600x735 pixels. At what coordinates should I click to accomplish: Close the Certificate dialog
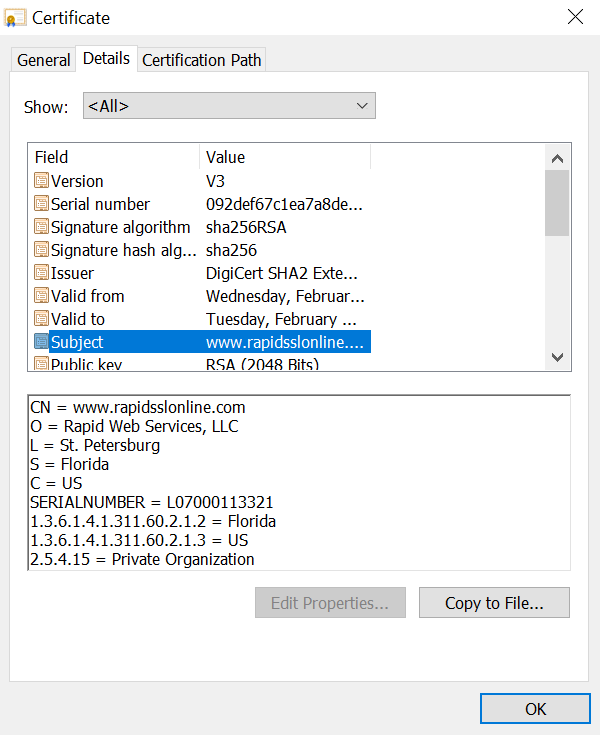(575, 17)
